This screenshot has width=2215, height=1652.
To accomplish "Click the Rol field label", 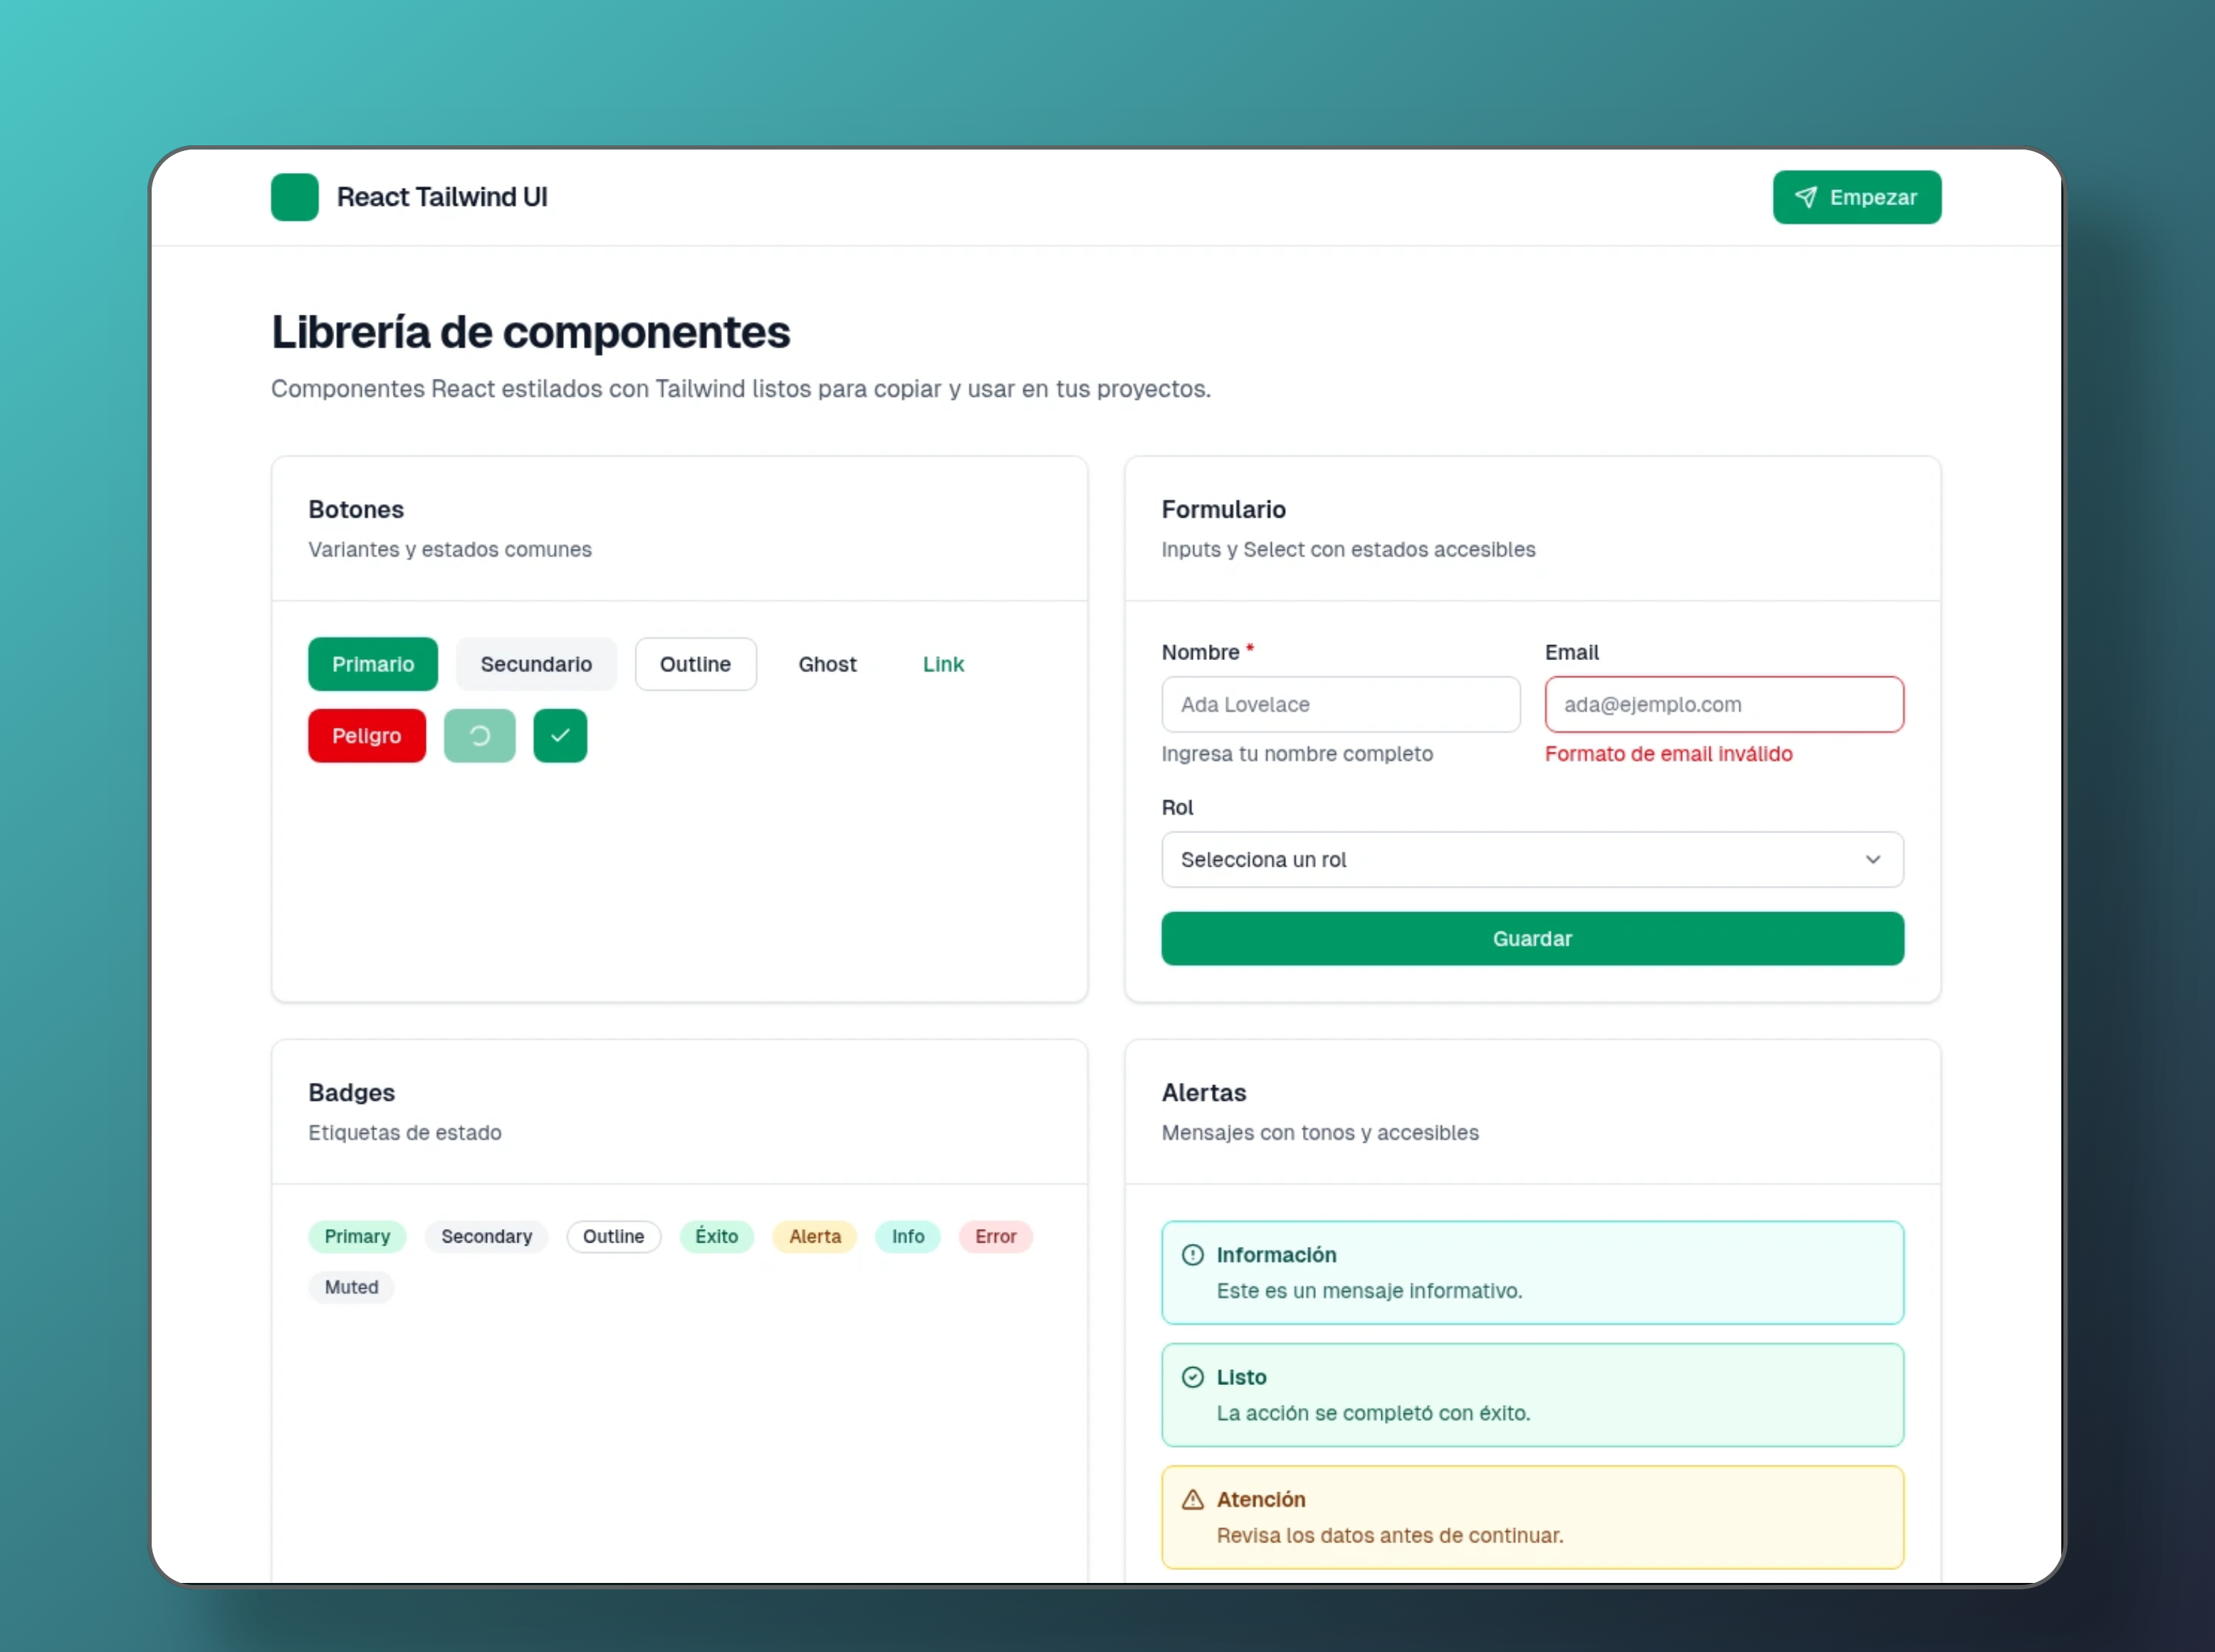I will coord(1177,807).
